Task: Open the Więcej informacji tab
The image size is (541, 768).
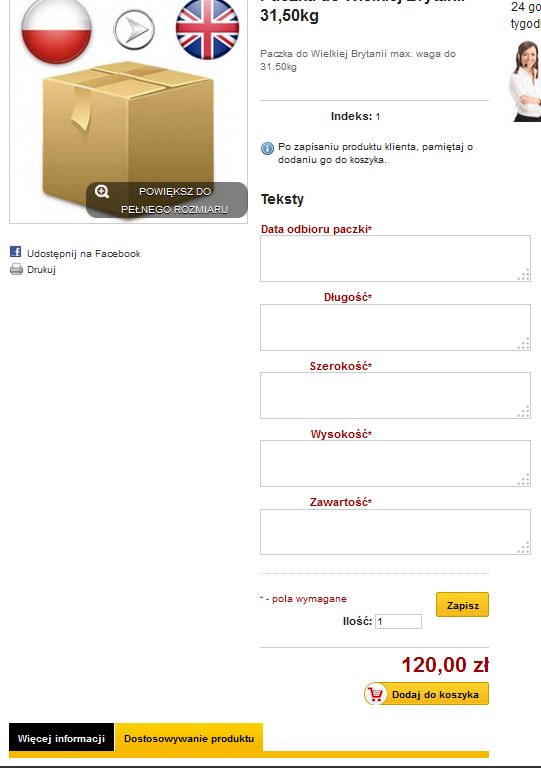Action: 62,738
